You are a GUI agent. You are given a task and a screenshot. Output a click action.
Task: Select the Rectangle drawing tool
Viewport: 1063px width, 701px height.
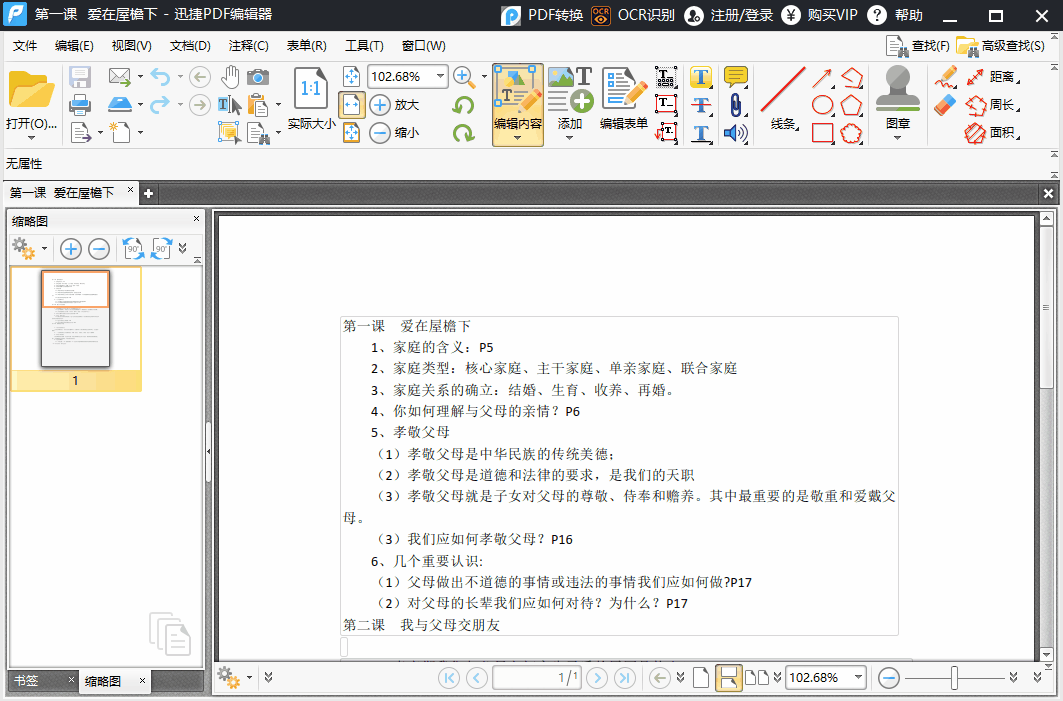click(822, 133)
